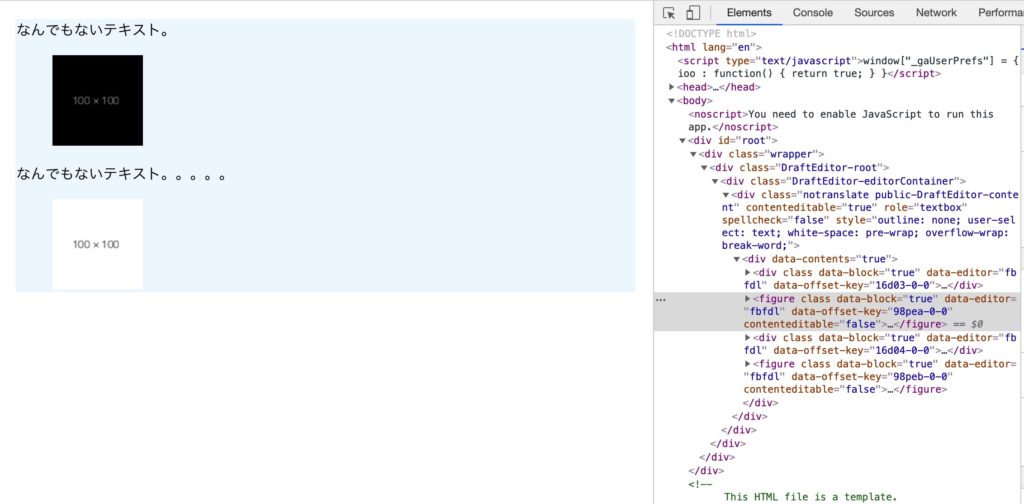This screenshot has width=1024, height=504.
Task: Collapse the data-contents div node
Action: click(x=737, y=259)
